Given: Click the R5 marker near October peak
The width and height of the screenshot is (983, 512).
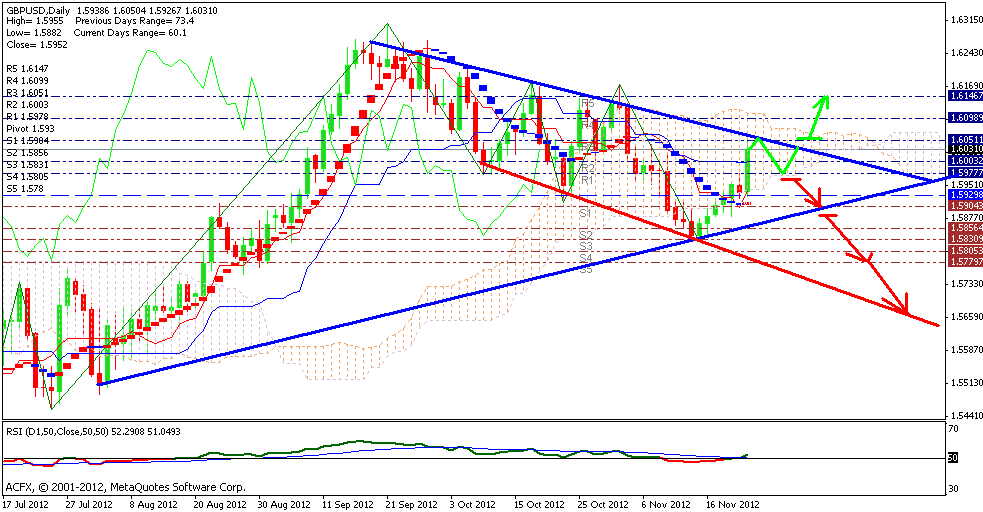Looking at the screenshot, I should 587,103.
